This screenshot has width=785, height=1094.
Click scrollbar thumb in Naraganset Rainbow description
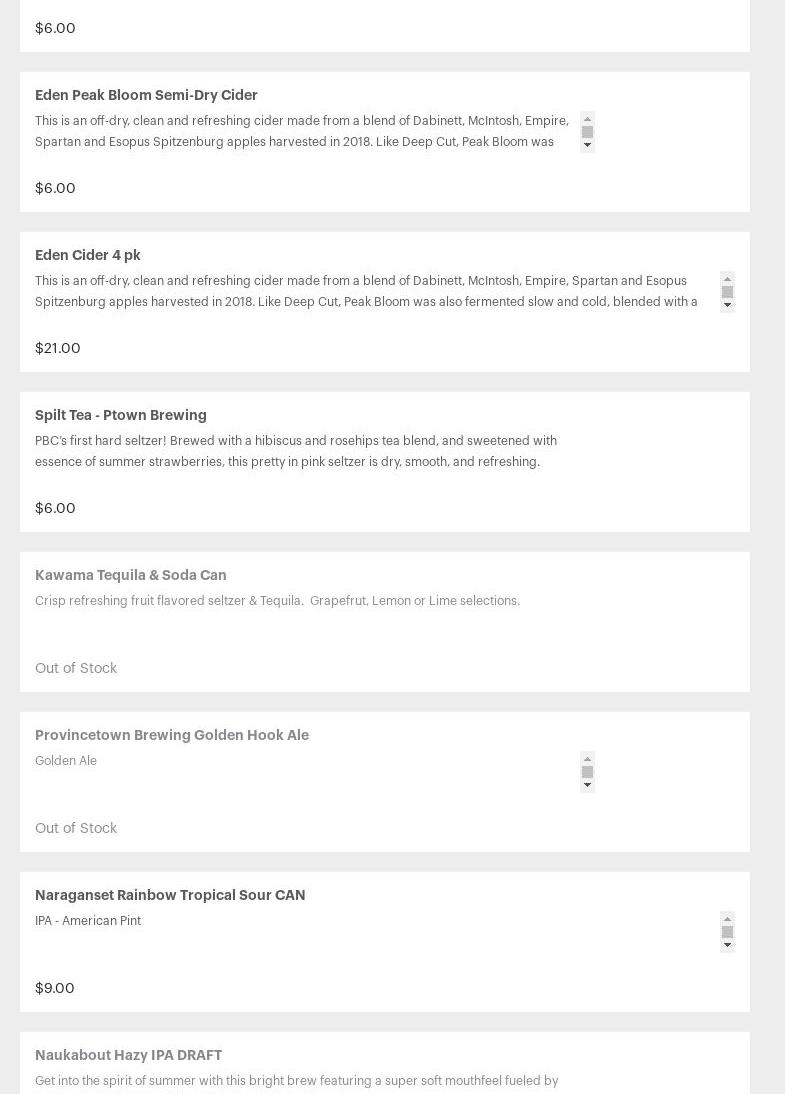coord(727,931)
